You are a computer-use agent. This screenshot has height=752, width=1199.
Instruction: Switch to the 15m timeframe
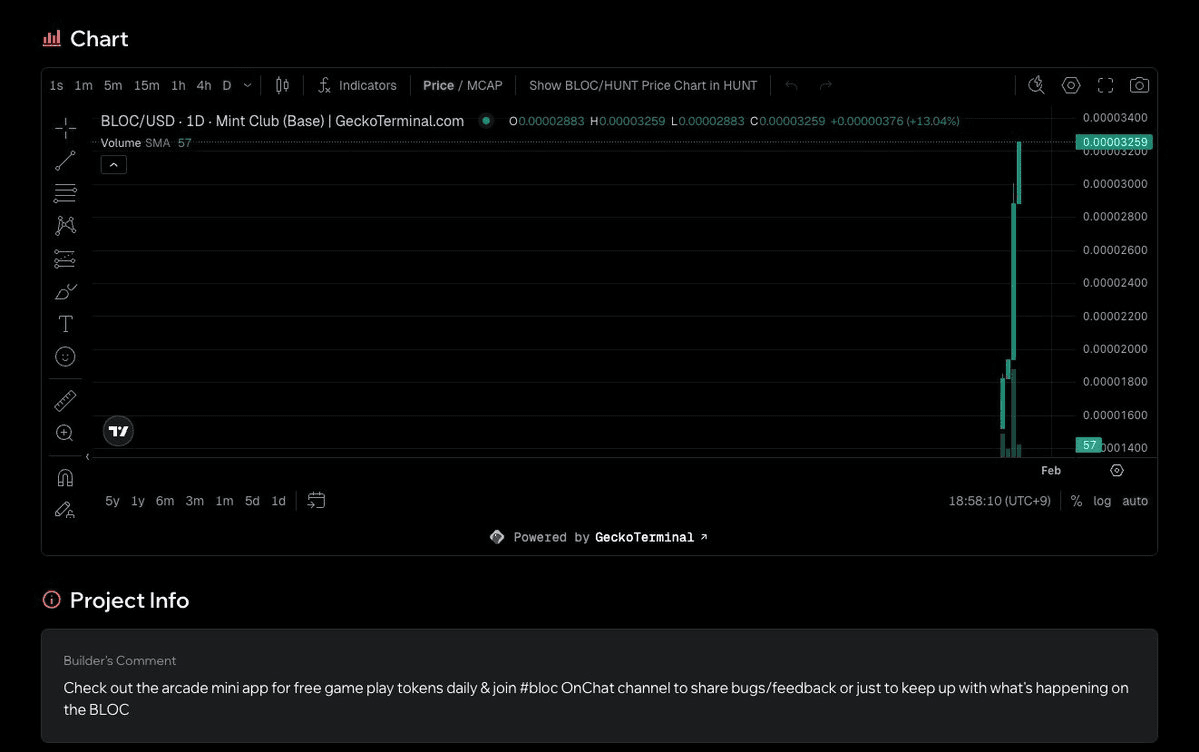146,86
